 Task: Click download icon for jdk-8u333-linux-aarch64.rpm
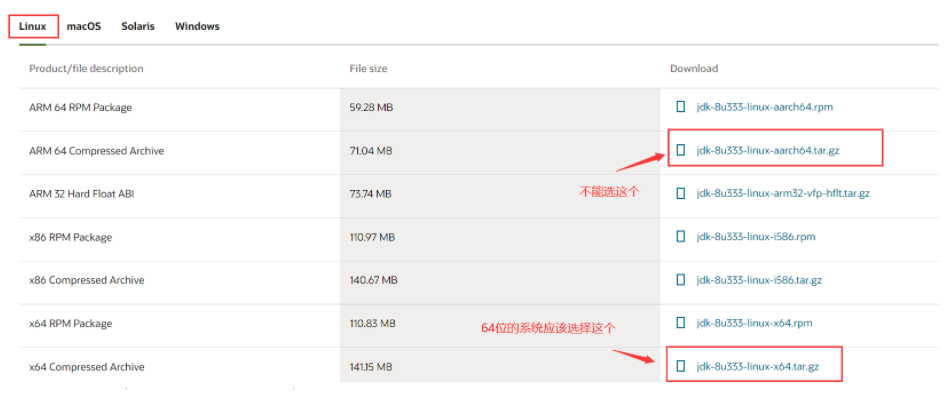680,107
